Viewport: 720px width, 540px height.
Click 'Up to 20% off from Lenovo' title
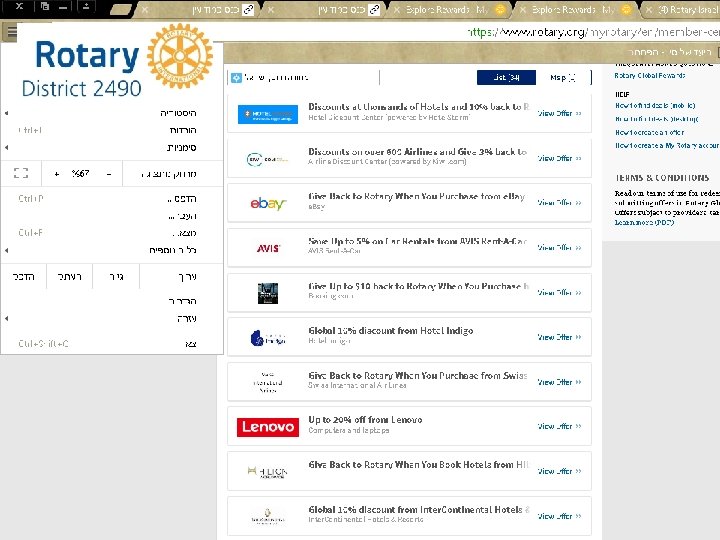tap(366, 420)
